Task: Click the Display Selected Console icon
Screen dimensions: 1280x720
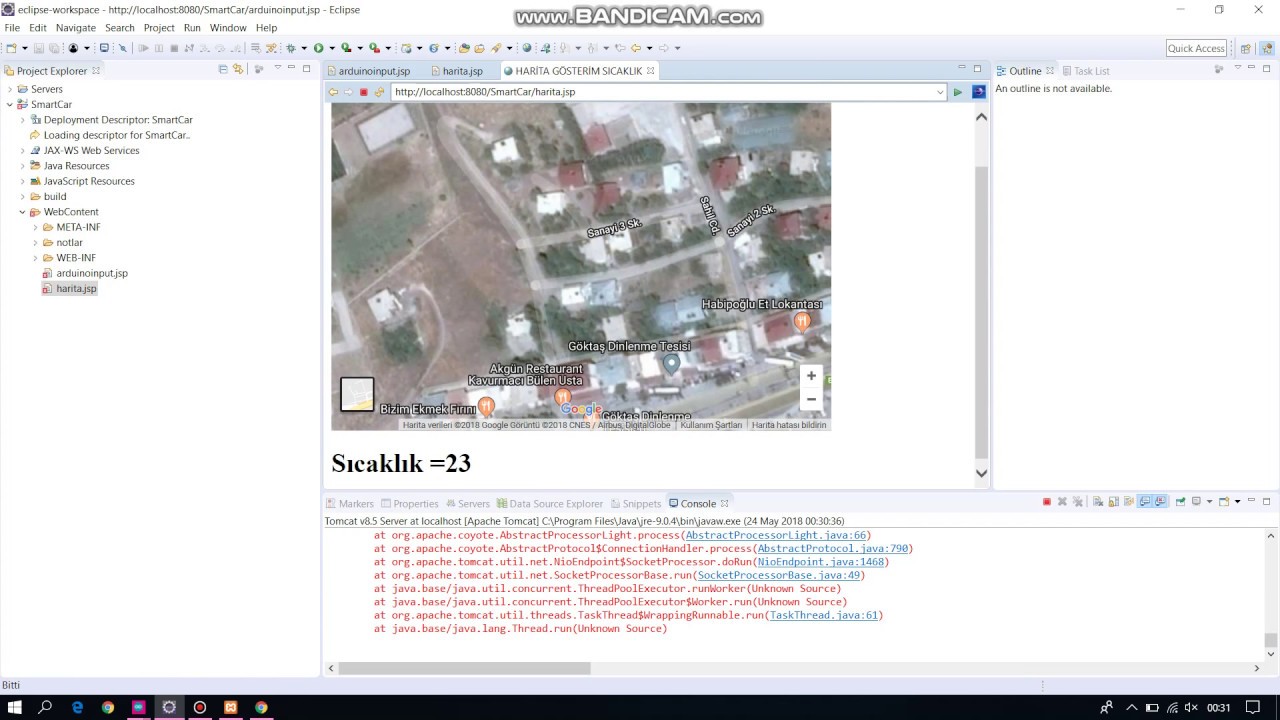Action: [x=1197, y=502]
